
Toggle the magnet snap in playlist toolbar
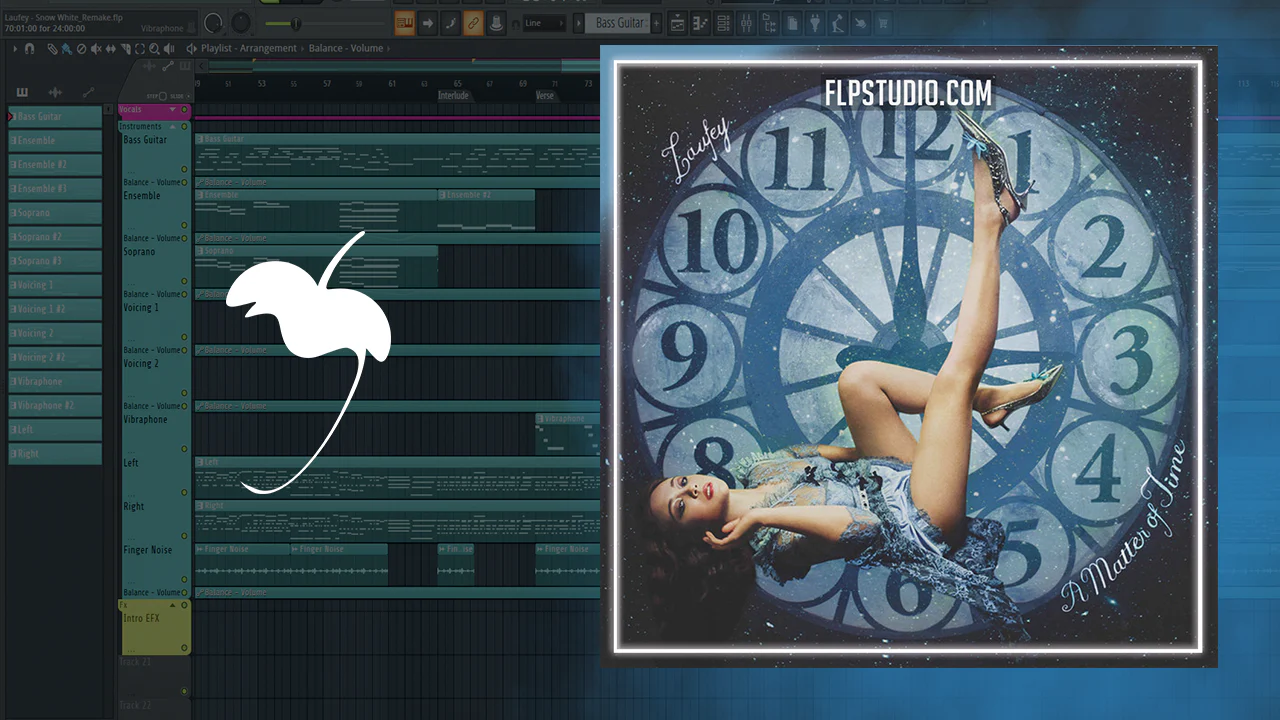(29, 48)
